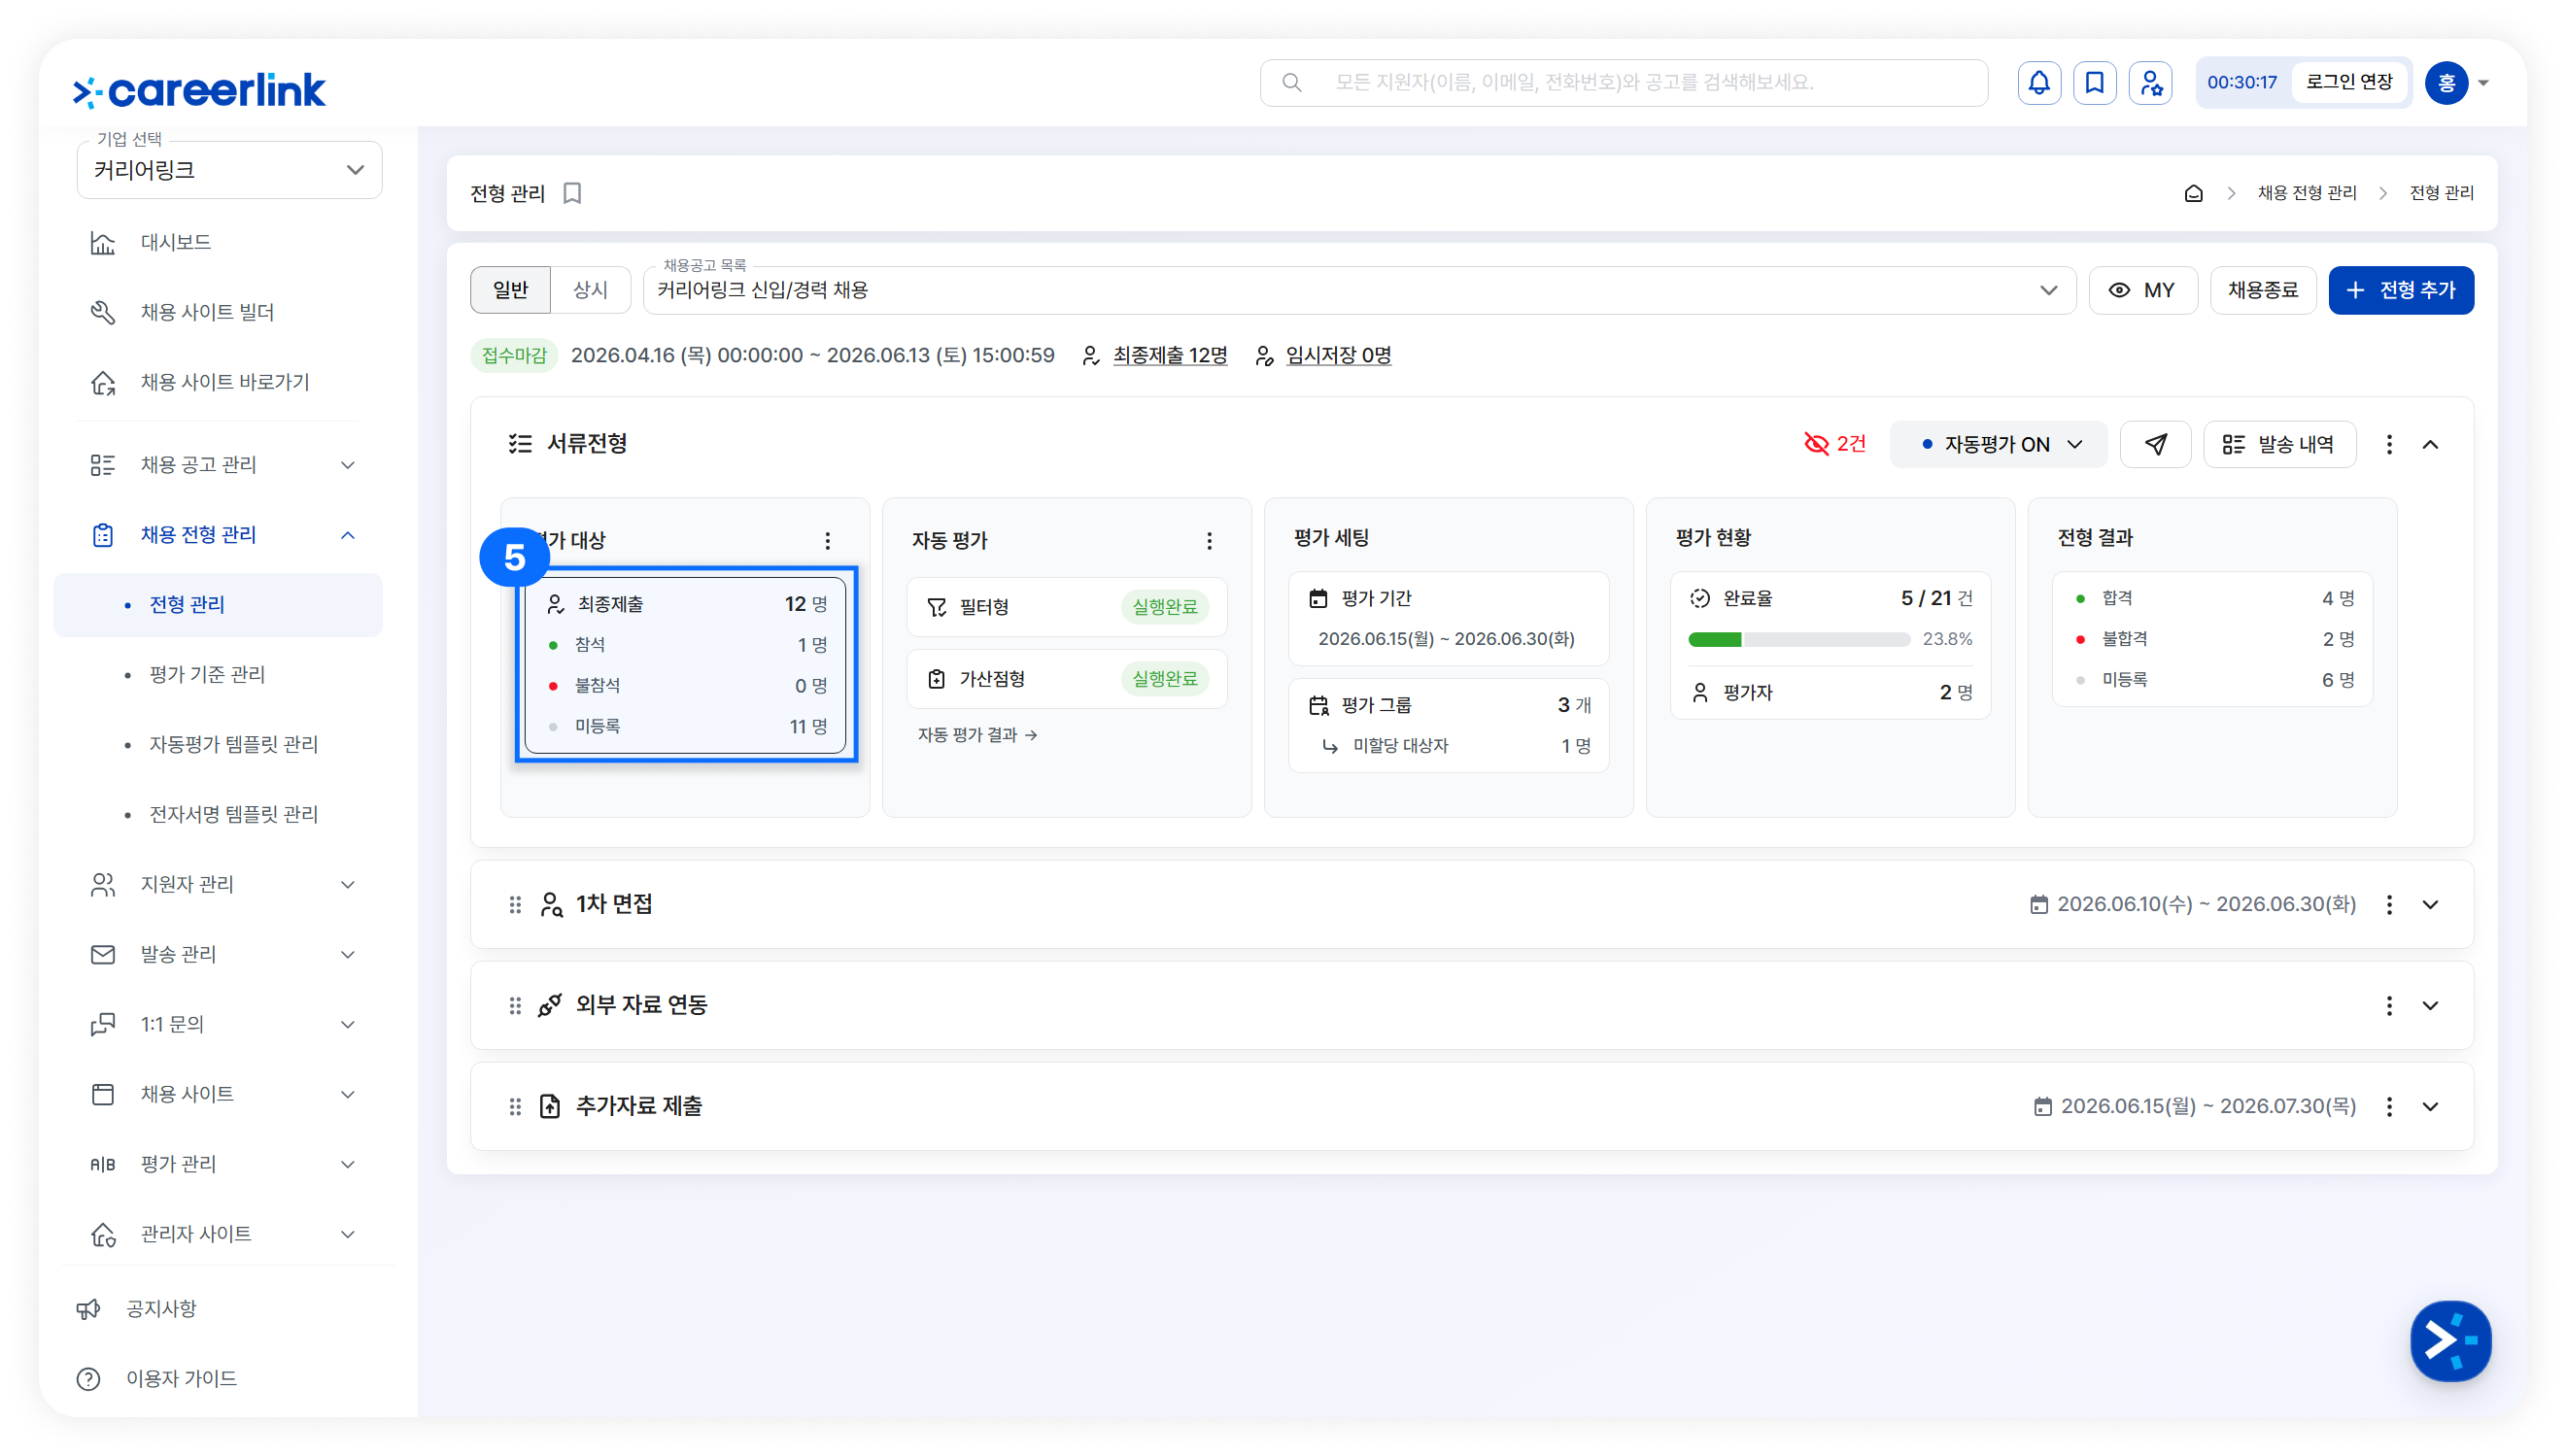Bookmark the 전형 관리 page title
The height and width of the screenshot is (1456, 2566).
(x=572, y=193)
